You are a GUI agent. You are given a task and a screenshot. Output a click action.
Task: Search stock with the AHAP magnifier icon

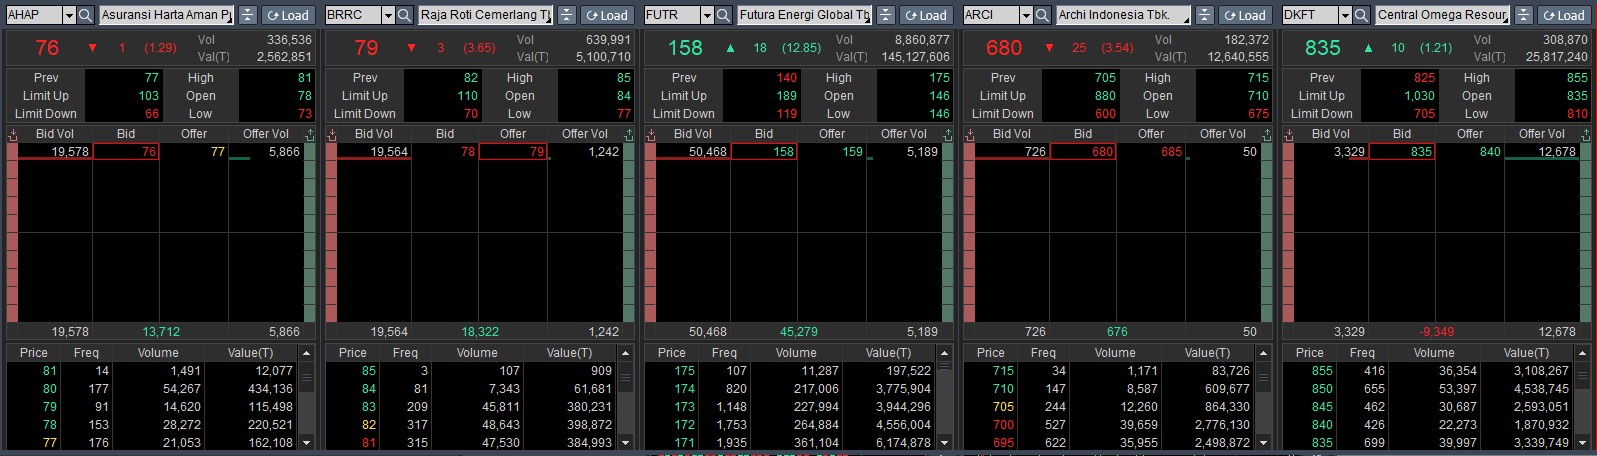click(x=85, y=15)
